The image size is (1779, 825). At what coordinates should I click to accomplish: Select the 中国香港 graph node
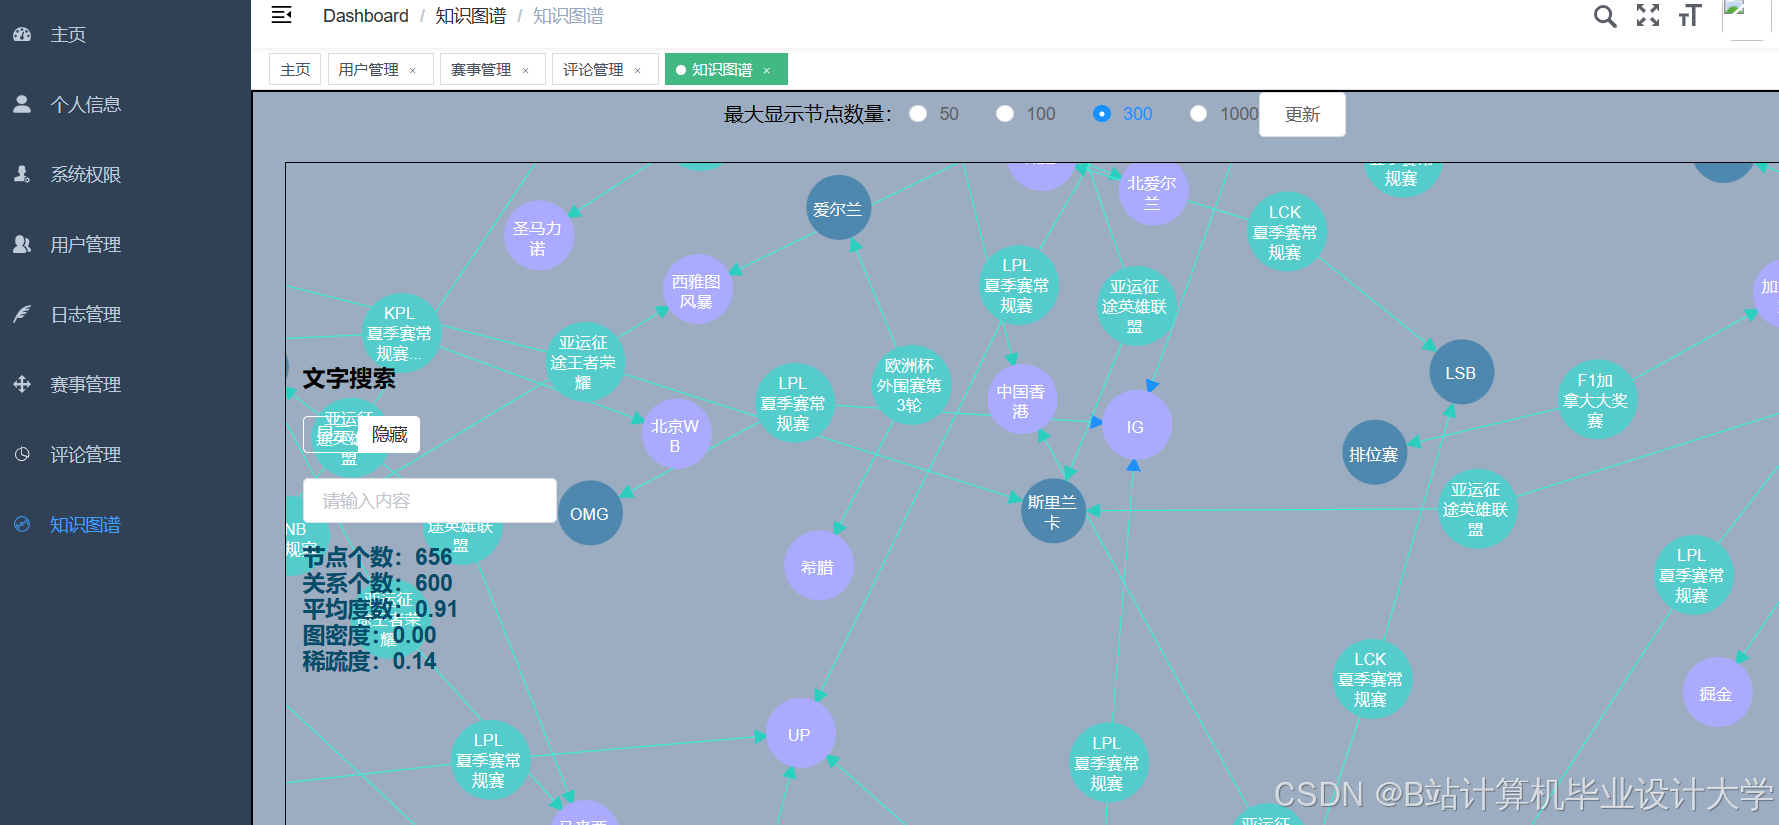pyautogui.click(x=1021, y=400)
